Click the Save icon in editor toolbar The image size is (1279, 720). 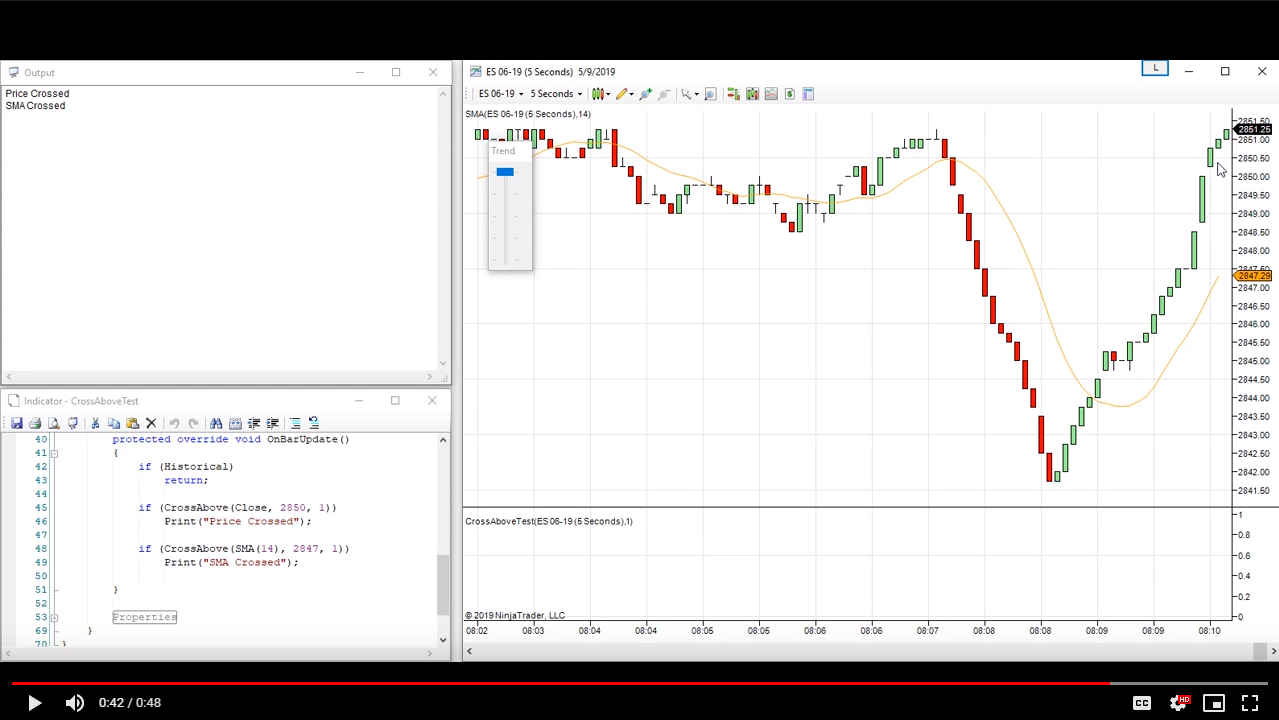coord(17,423)
